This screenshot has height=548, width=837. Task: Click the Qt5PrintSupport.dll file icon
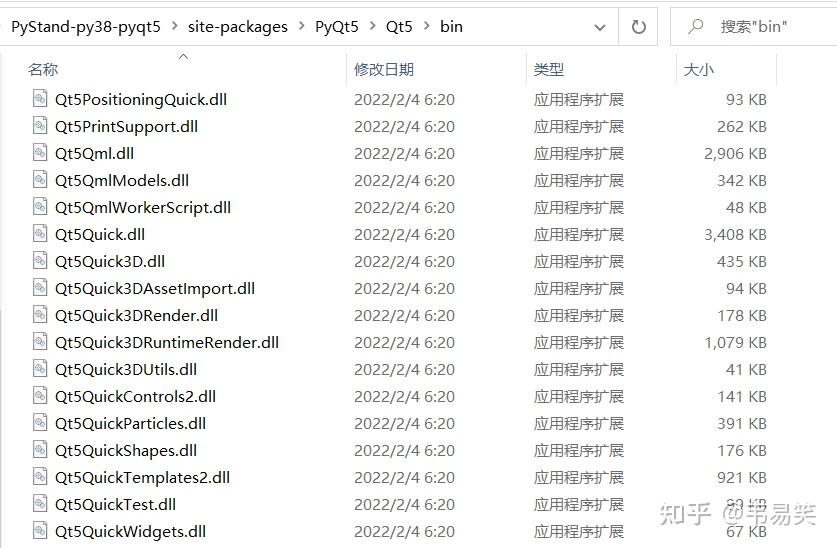(40, 126)
